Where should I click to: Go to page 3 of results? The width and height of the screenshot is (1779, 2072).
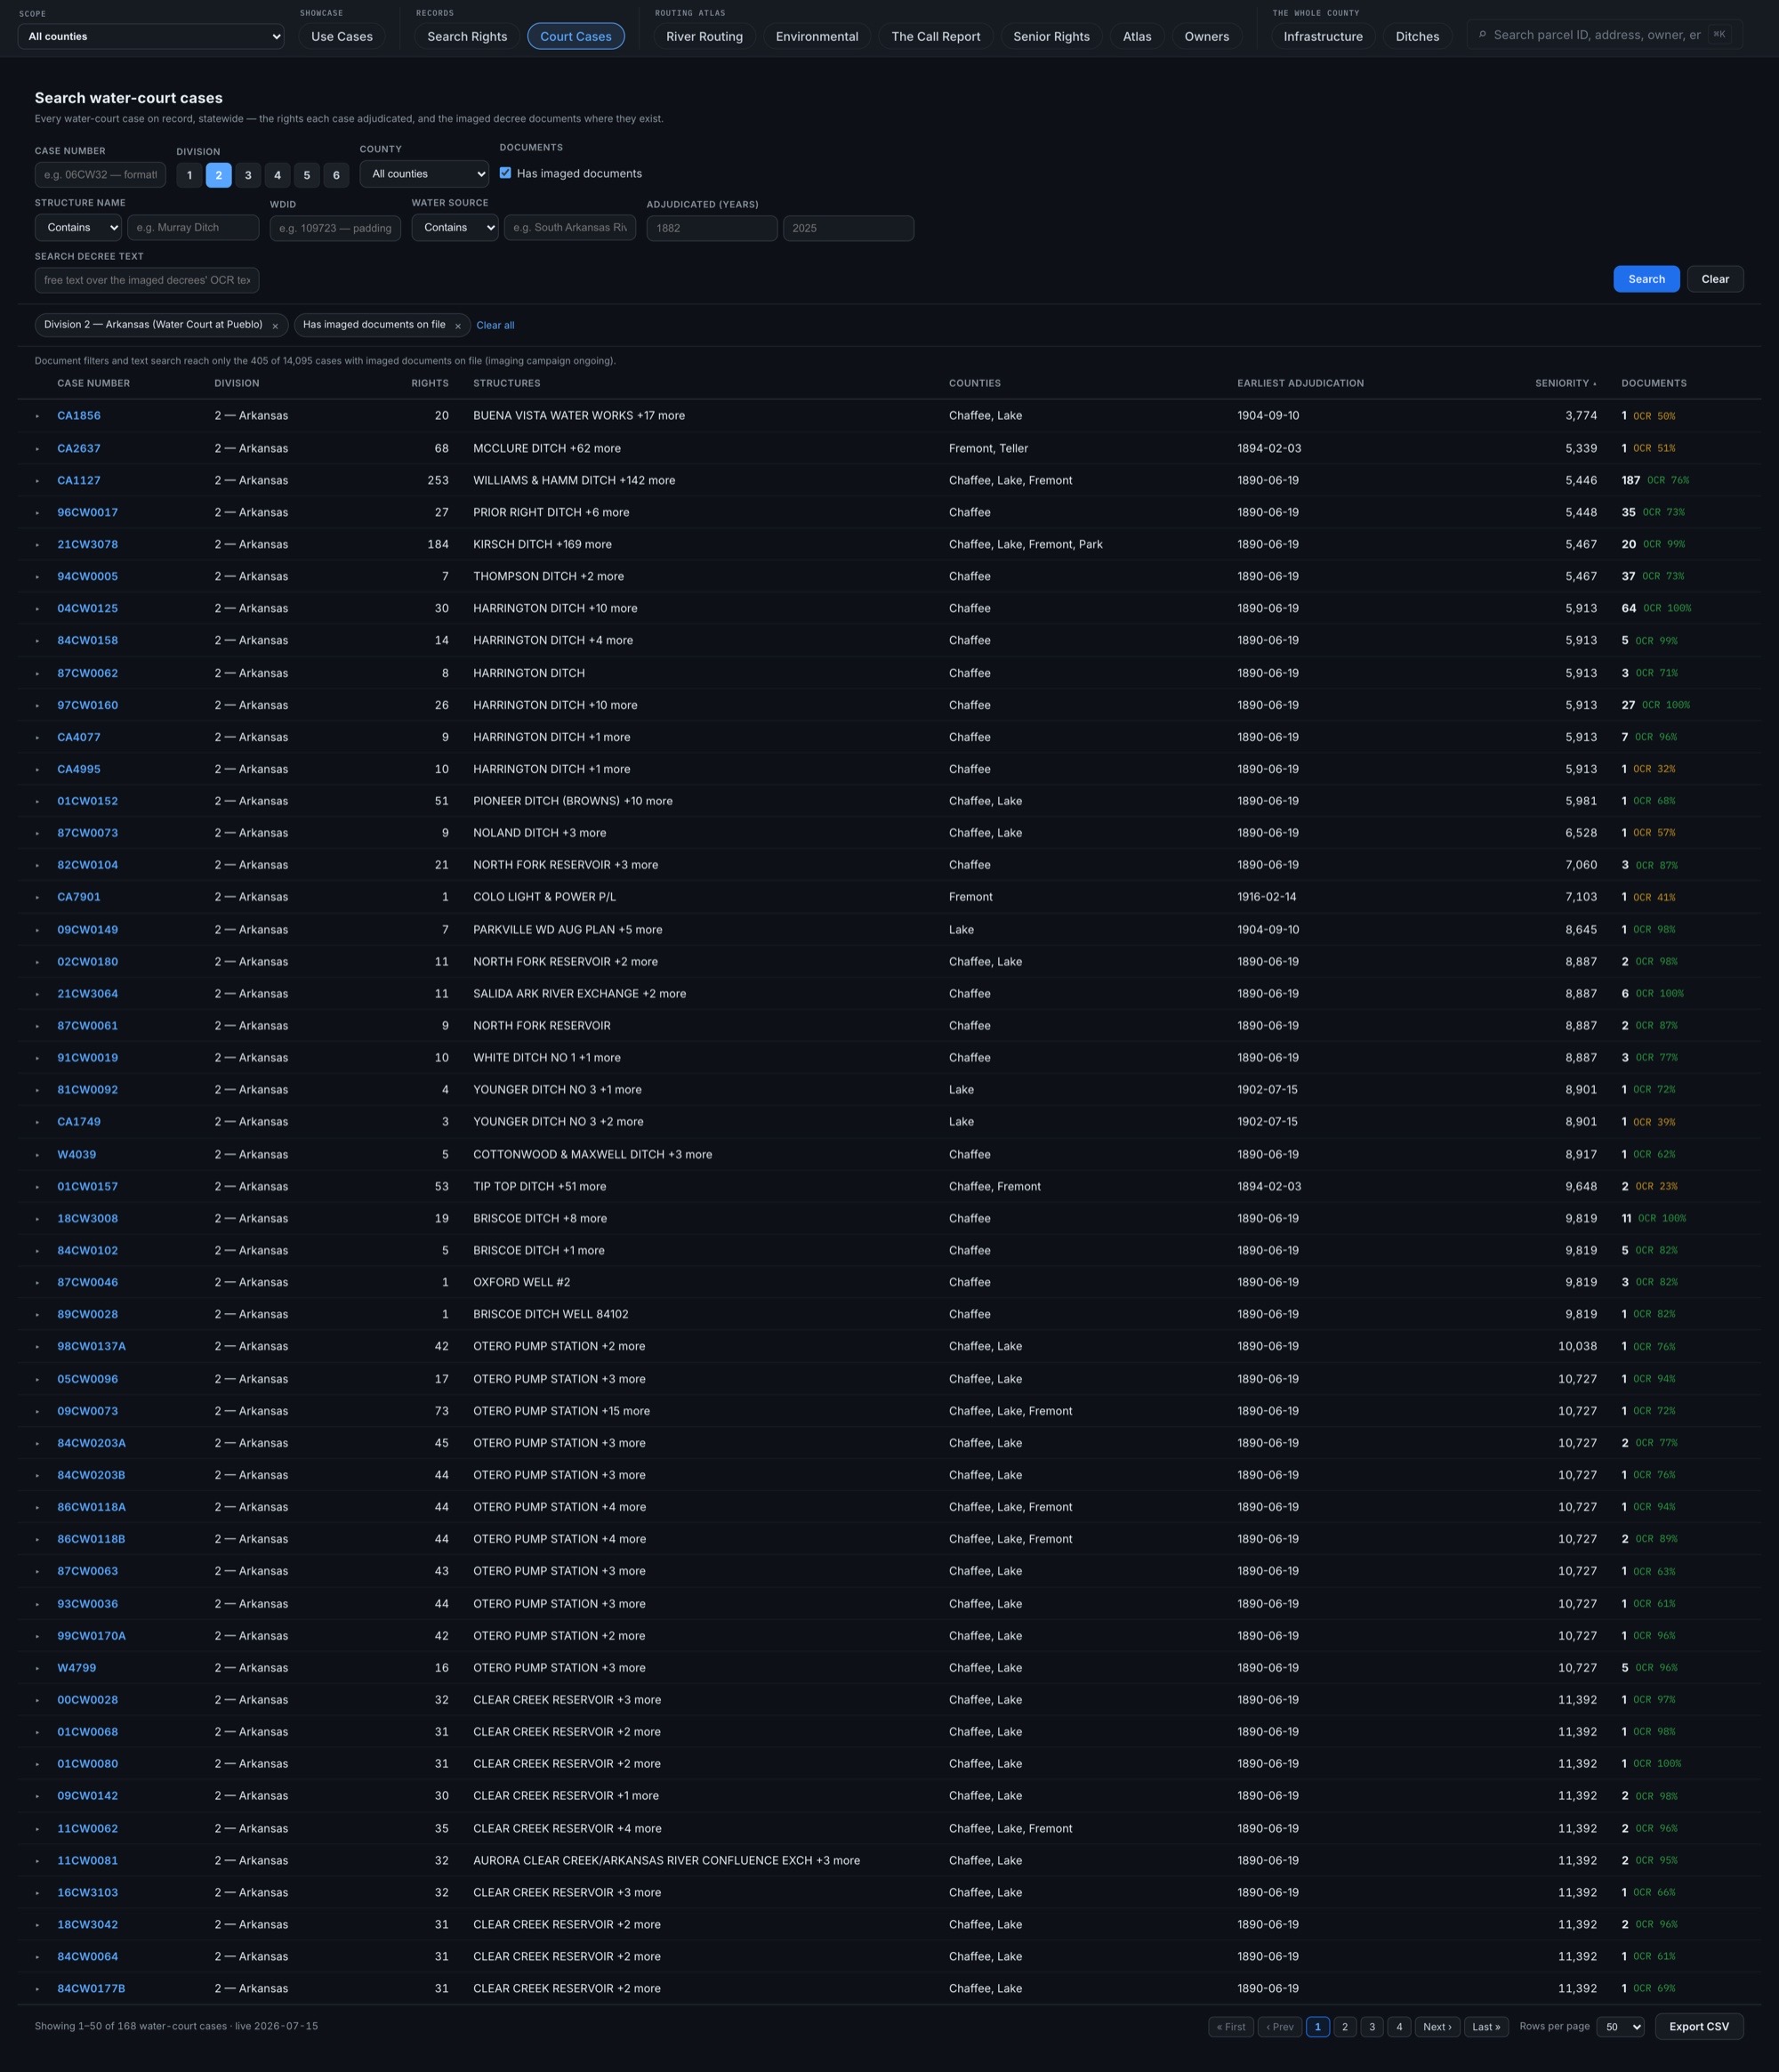click(1372, 2027)
